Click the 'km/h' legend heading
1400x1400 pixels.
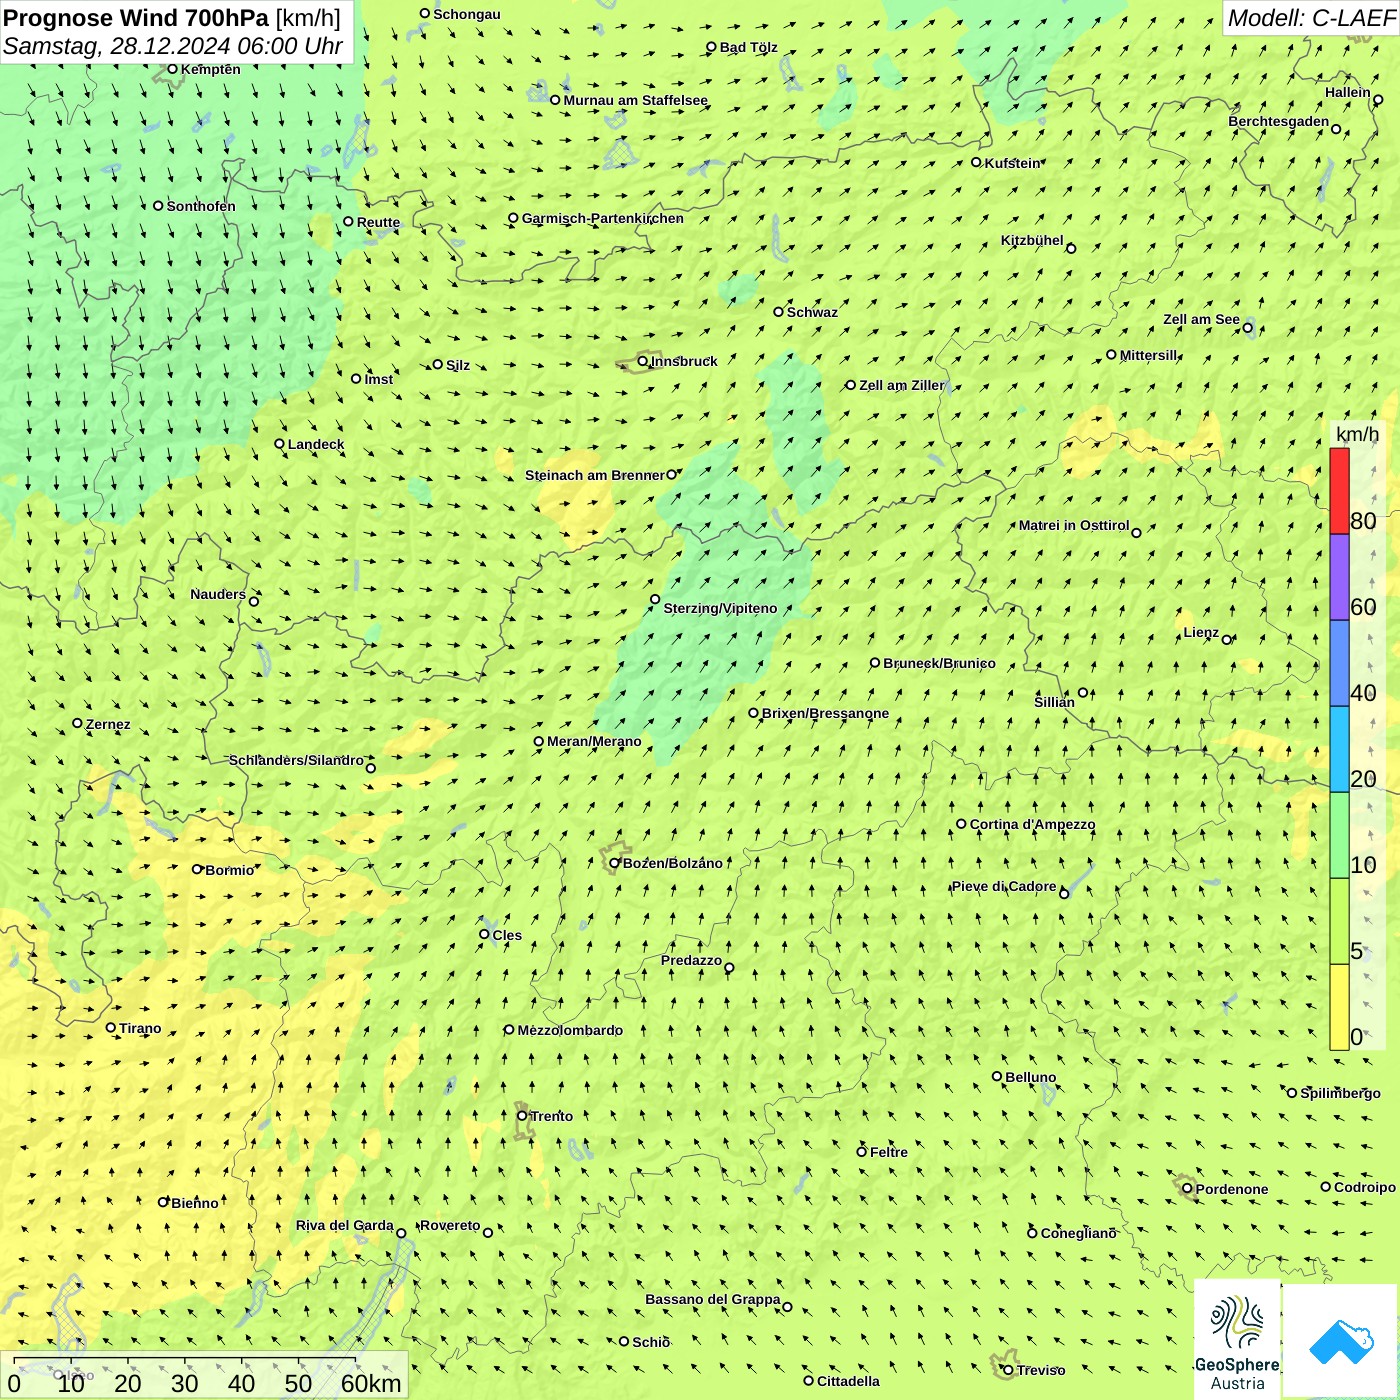click(1357, 434)
